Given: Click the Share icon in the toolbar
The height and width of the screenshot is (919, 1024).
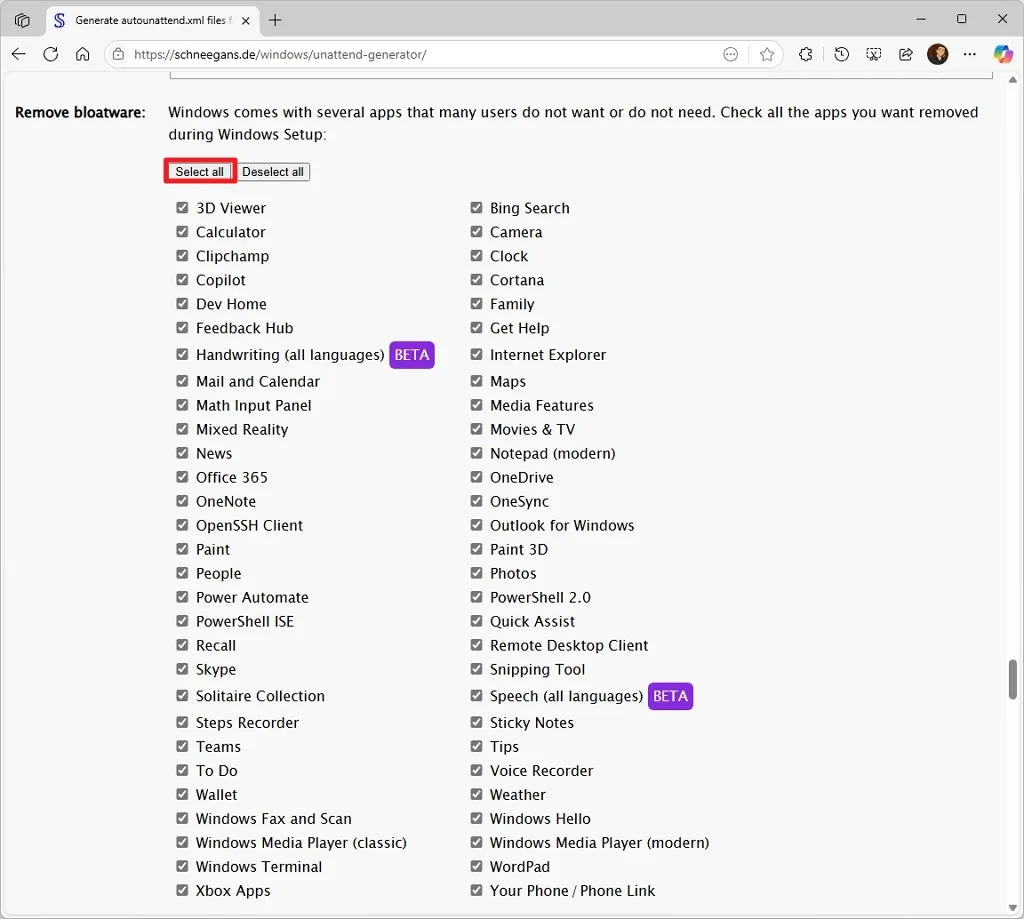Looking at the screenshot, I should (906, 54).
